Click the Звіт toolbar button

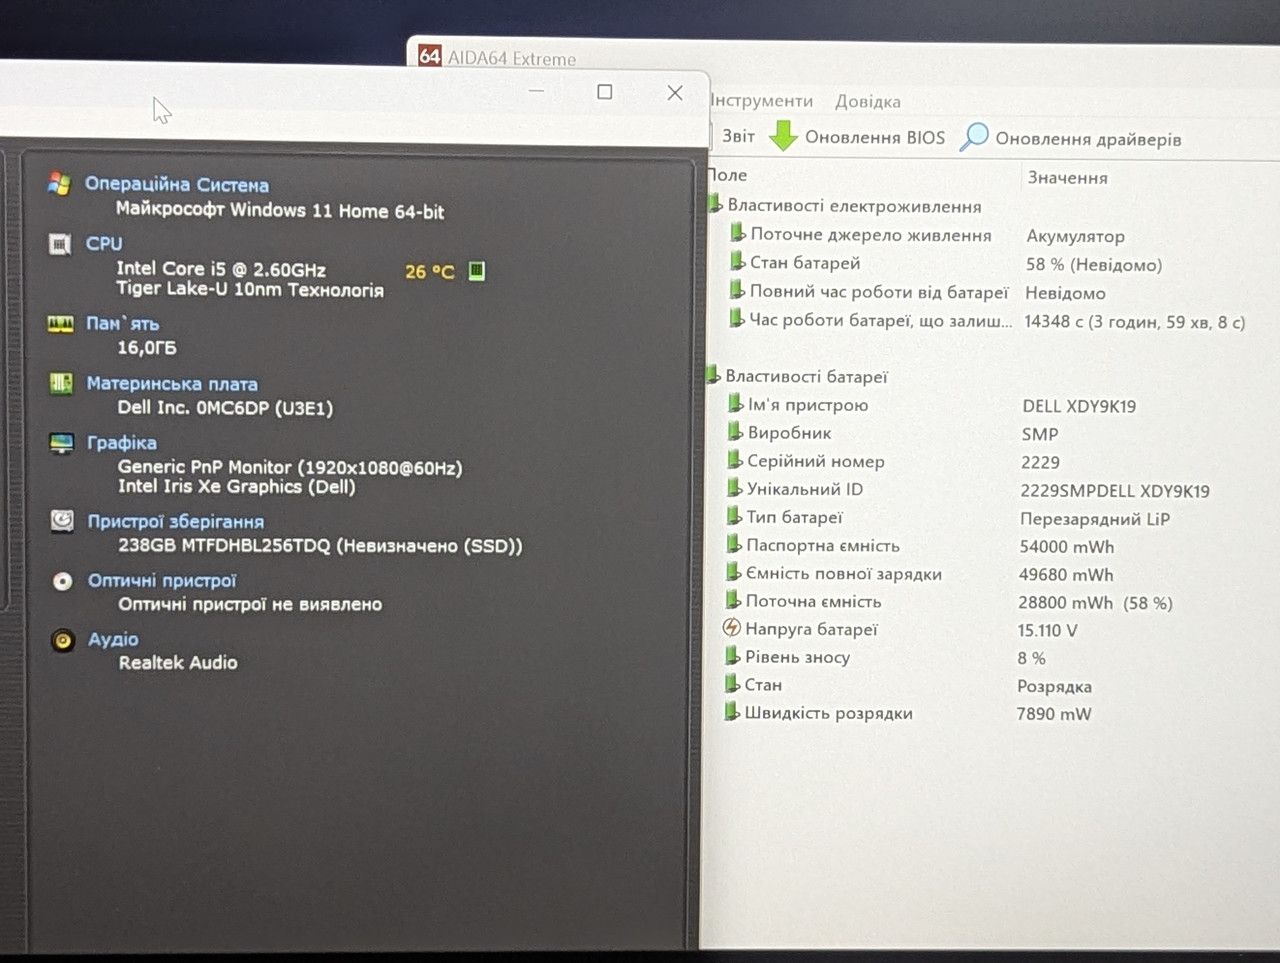(x=739, y=136)
